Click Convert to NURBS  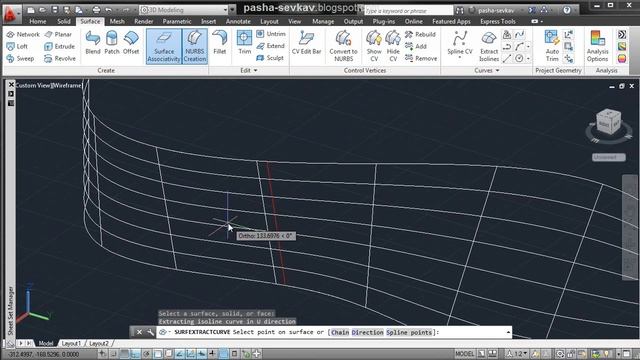[x=343, y=46]
